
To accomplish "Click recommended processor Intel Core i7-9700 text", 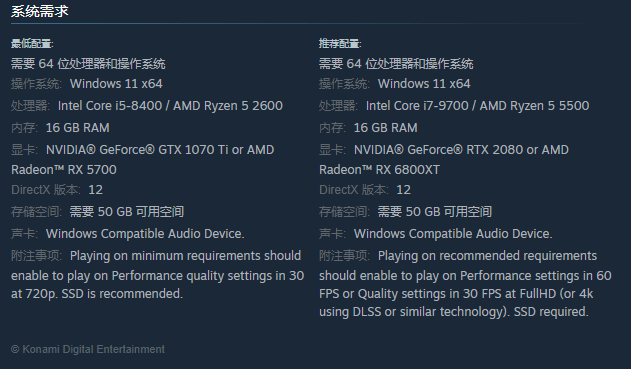I will (417, 106).
